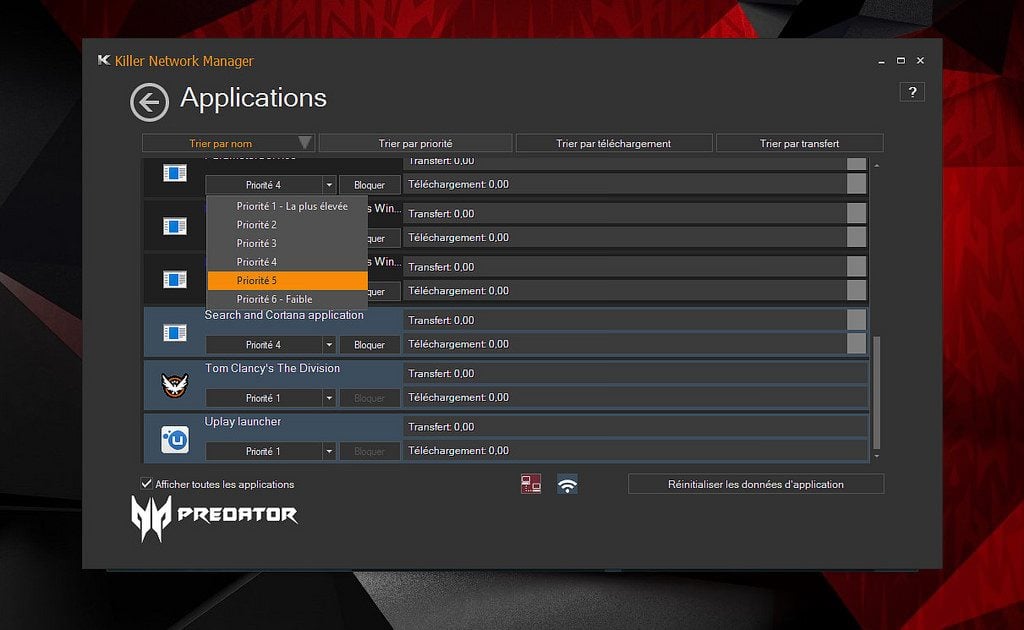This screenshot has height=630, width=1024.
Task: Click the Applications page heading
Action: click(x=253, y=98)
